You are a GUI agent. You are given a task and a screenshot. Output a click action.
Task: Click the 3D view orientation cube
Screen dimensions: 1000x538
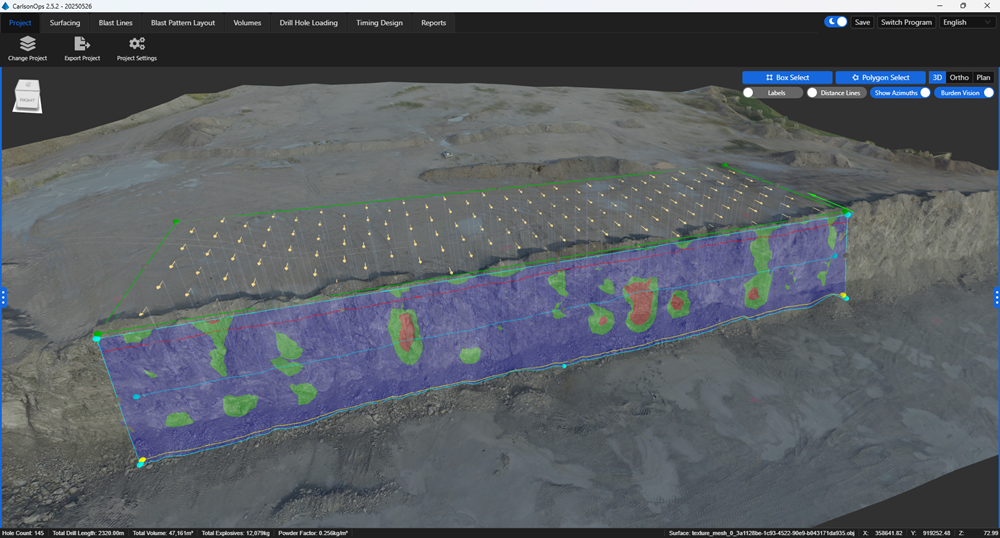coord(27,98)
